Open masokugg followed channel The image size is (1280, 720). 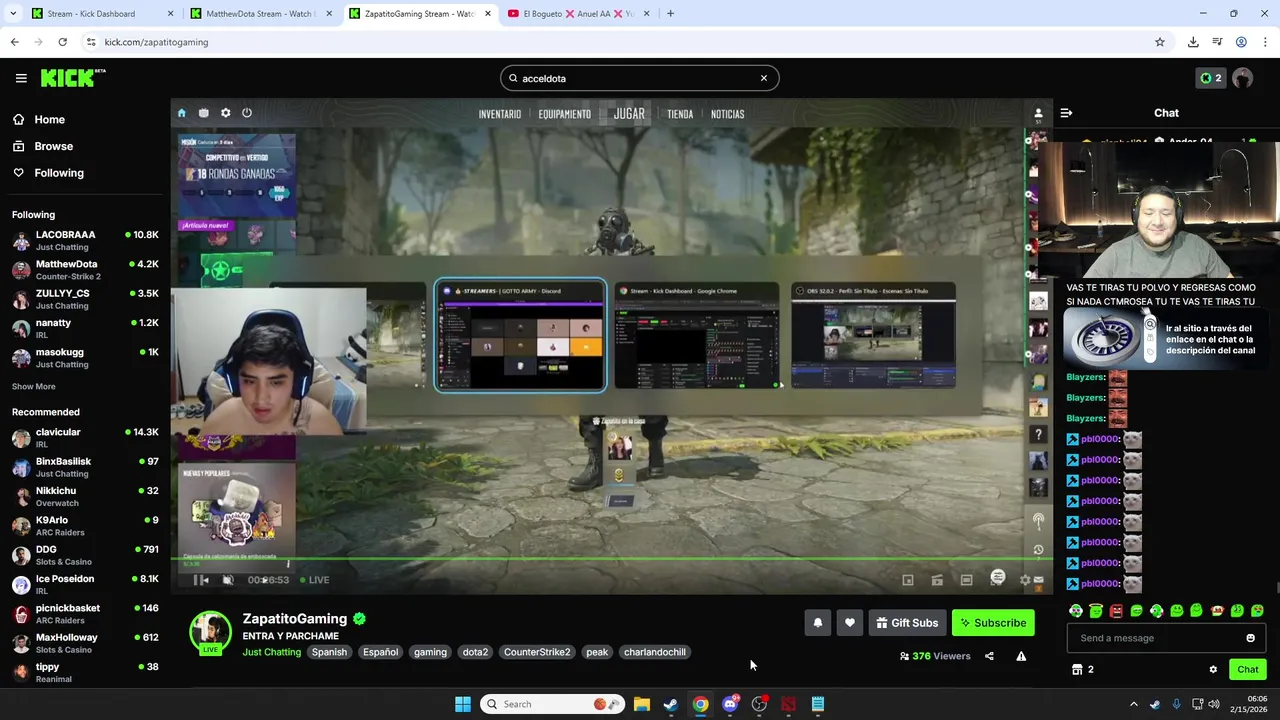click(85, 358)
